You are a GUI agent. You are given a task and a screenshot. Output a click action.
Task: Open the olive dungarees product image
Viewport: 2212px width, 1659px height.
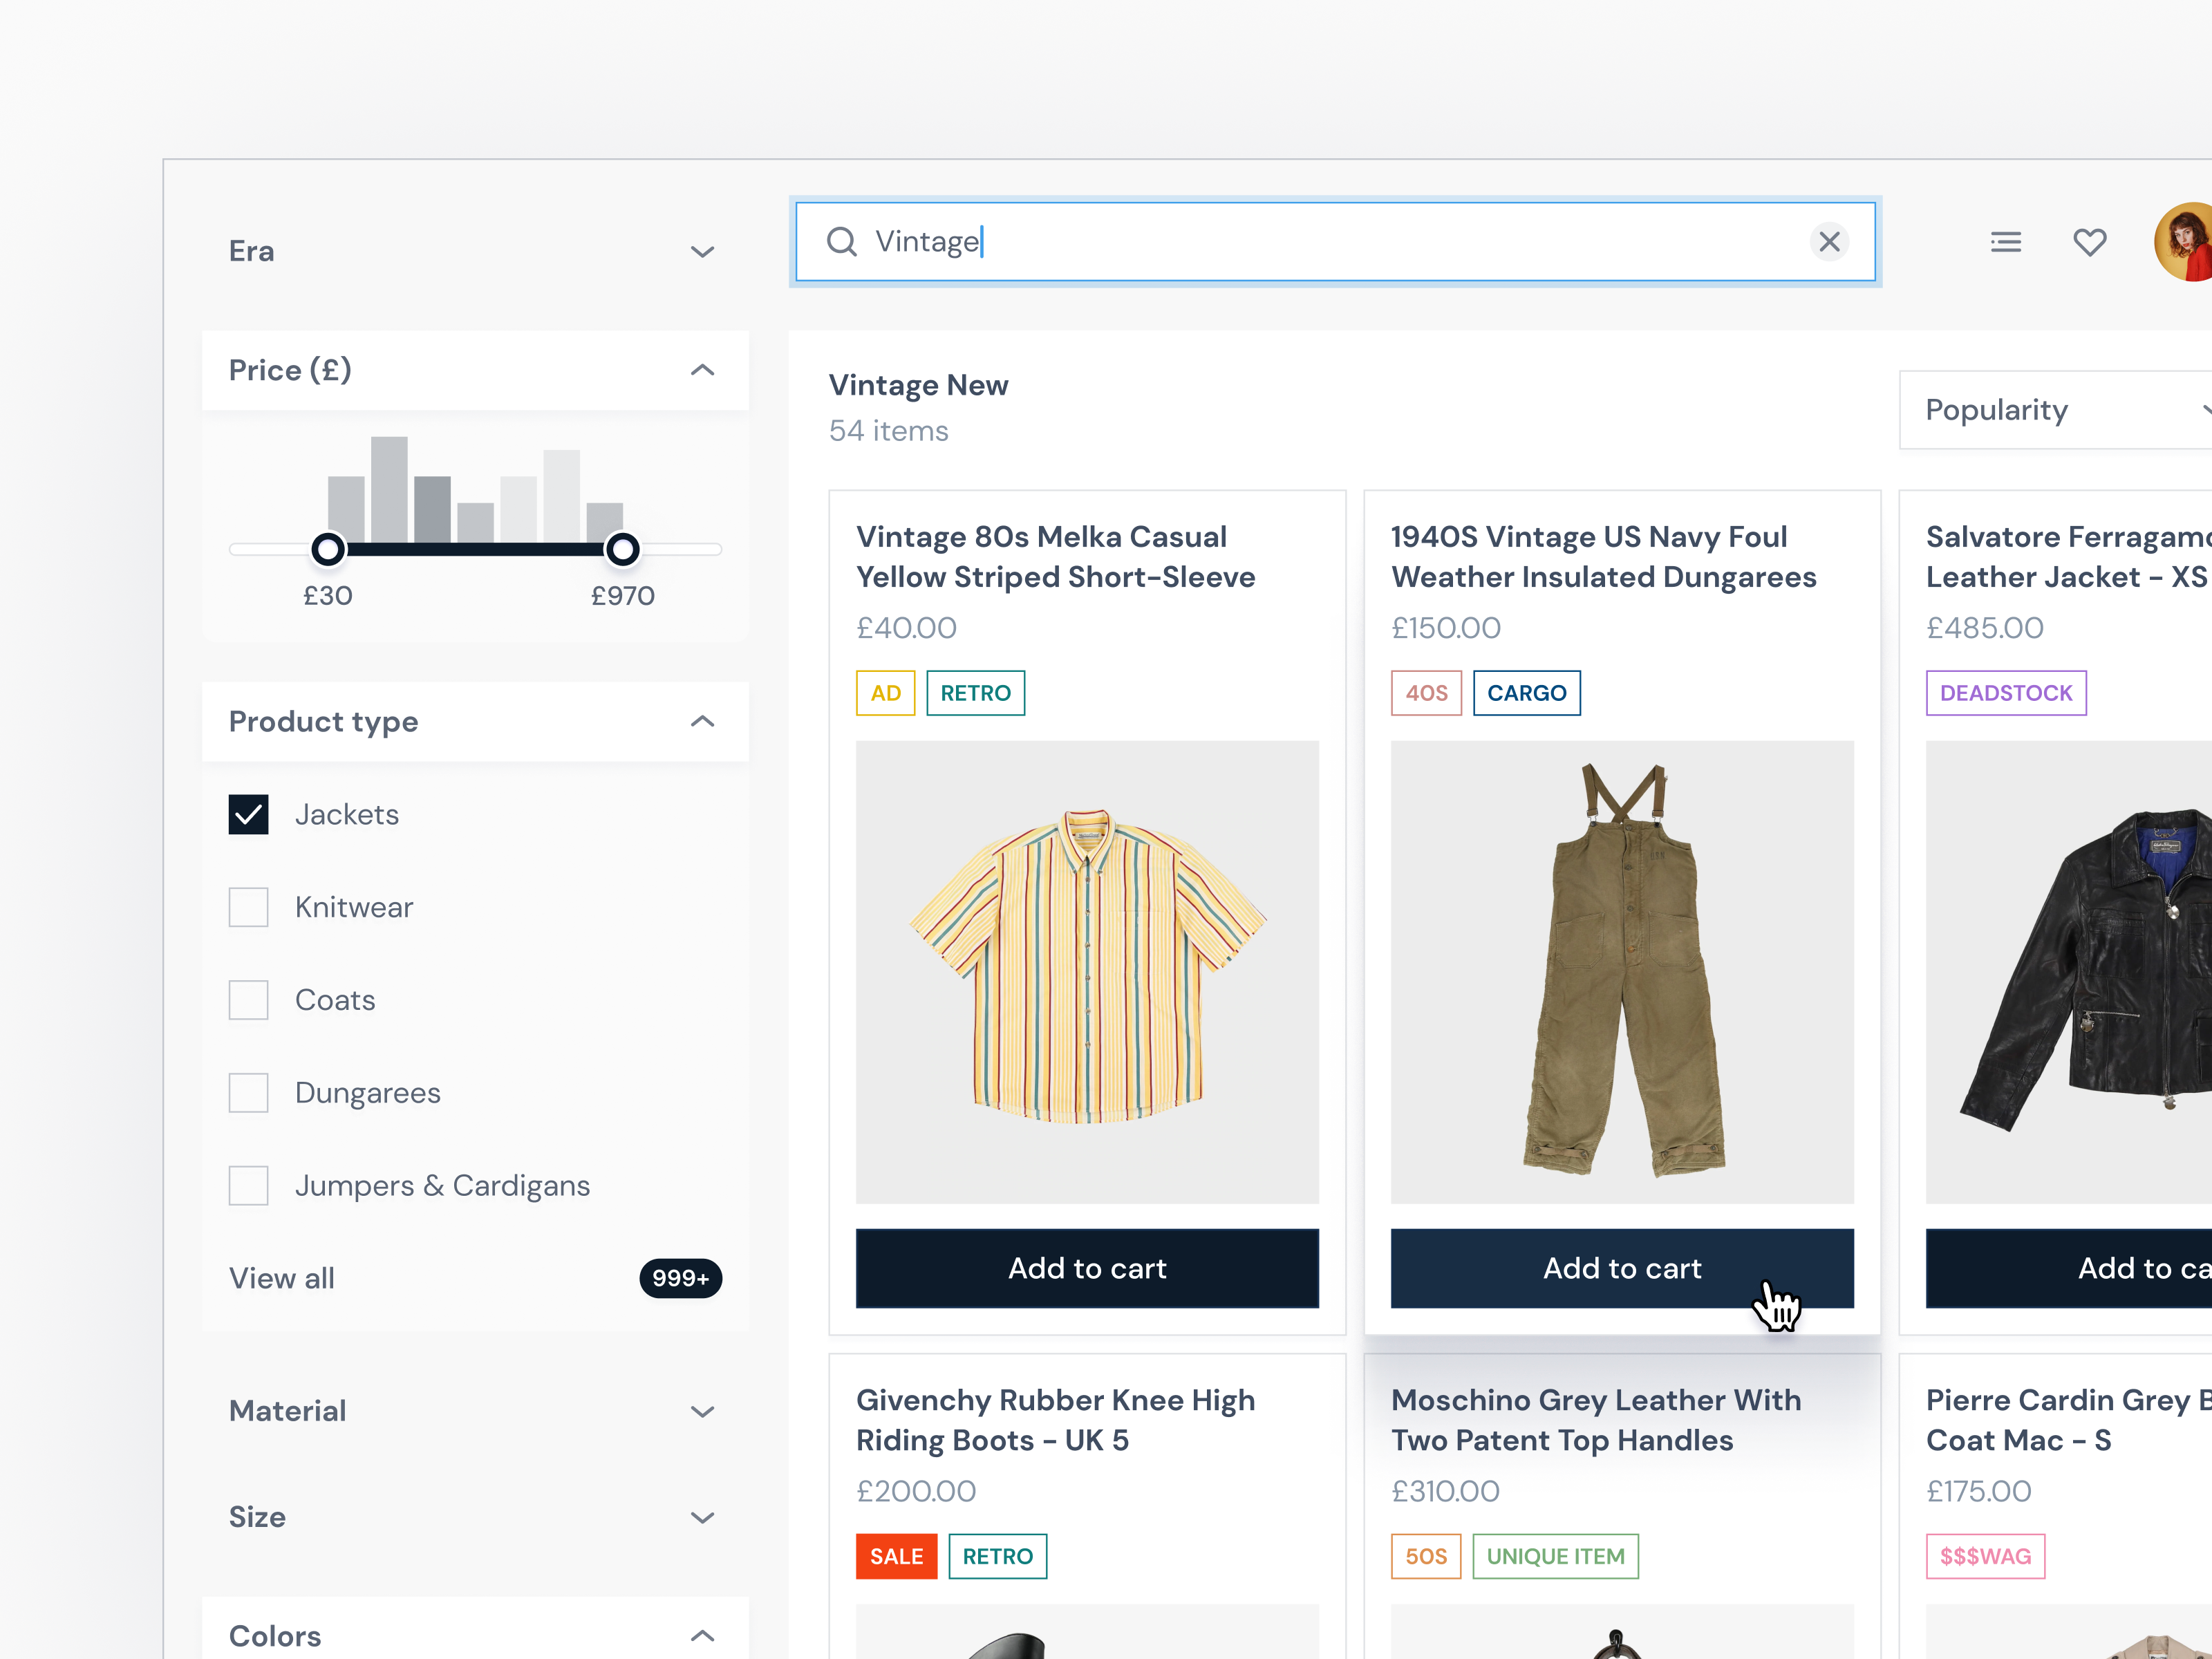click(1622, 972)
